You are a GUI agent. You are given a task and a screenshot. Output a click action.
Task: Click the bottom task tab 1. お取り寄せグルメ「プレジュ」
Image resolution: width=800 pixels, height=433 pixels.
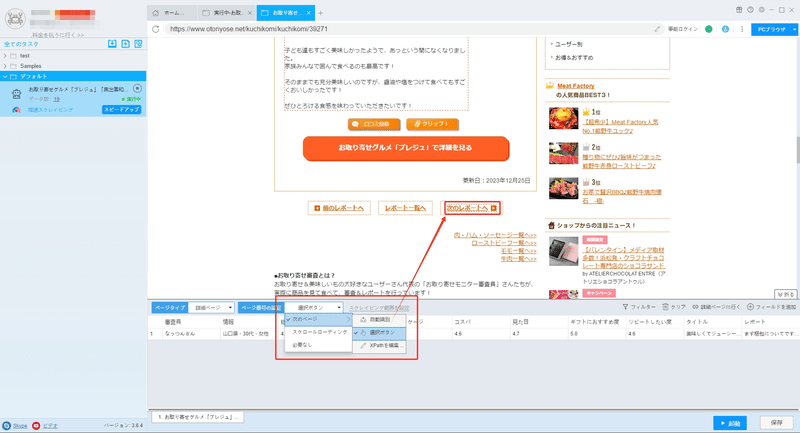click(198, 417)
